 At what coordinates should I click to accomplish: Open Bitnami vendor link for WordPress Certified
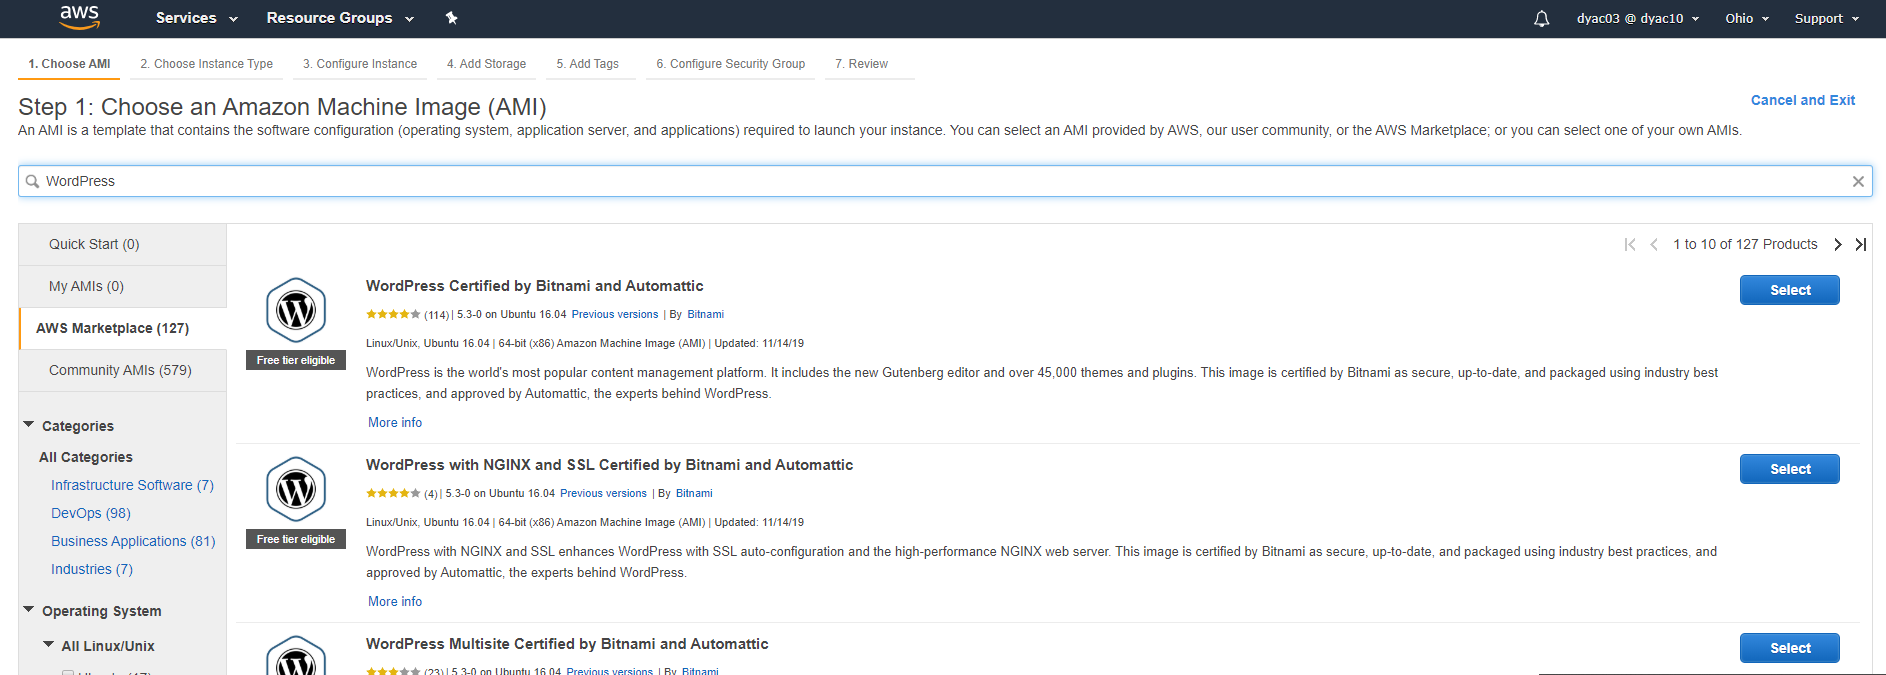point(705,314)
